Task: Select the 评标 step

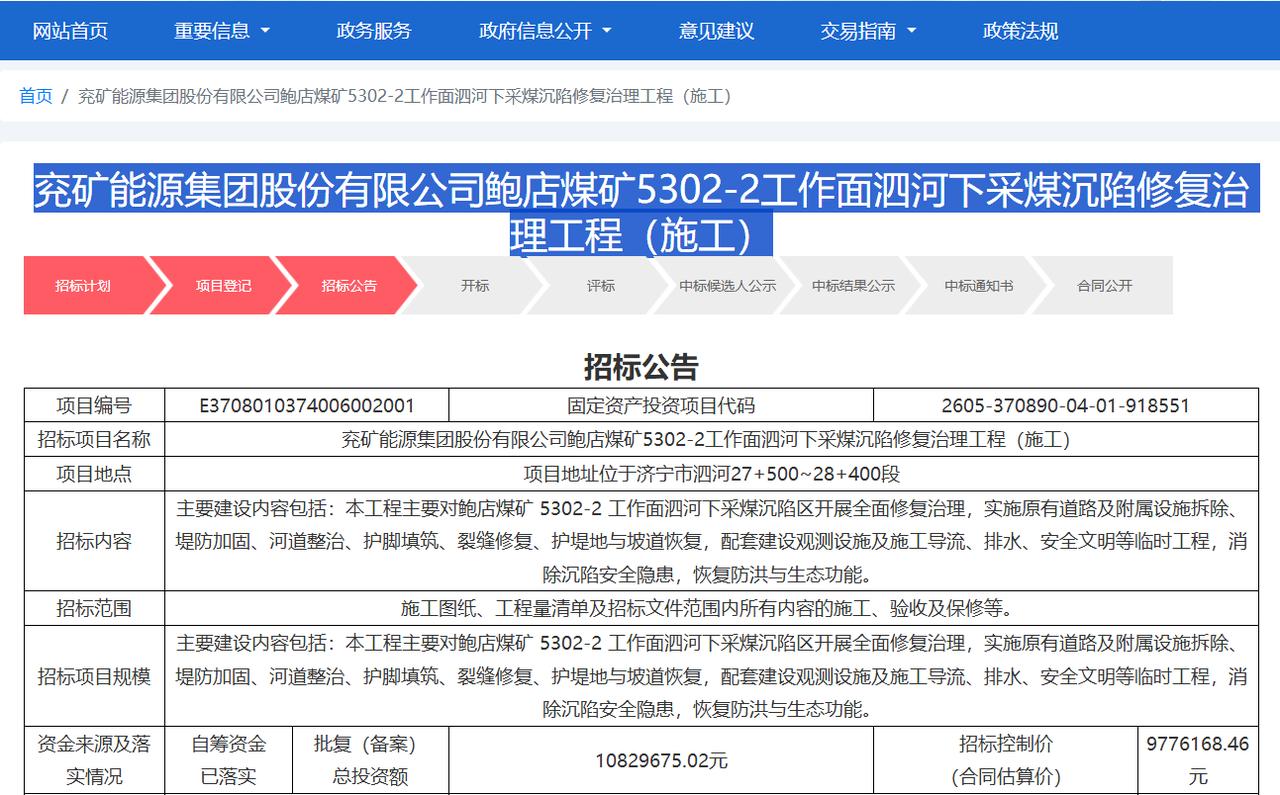Action: [x=601, y=286]
